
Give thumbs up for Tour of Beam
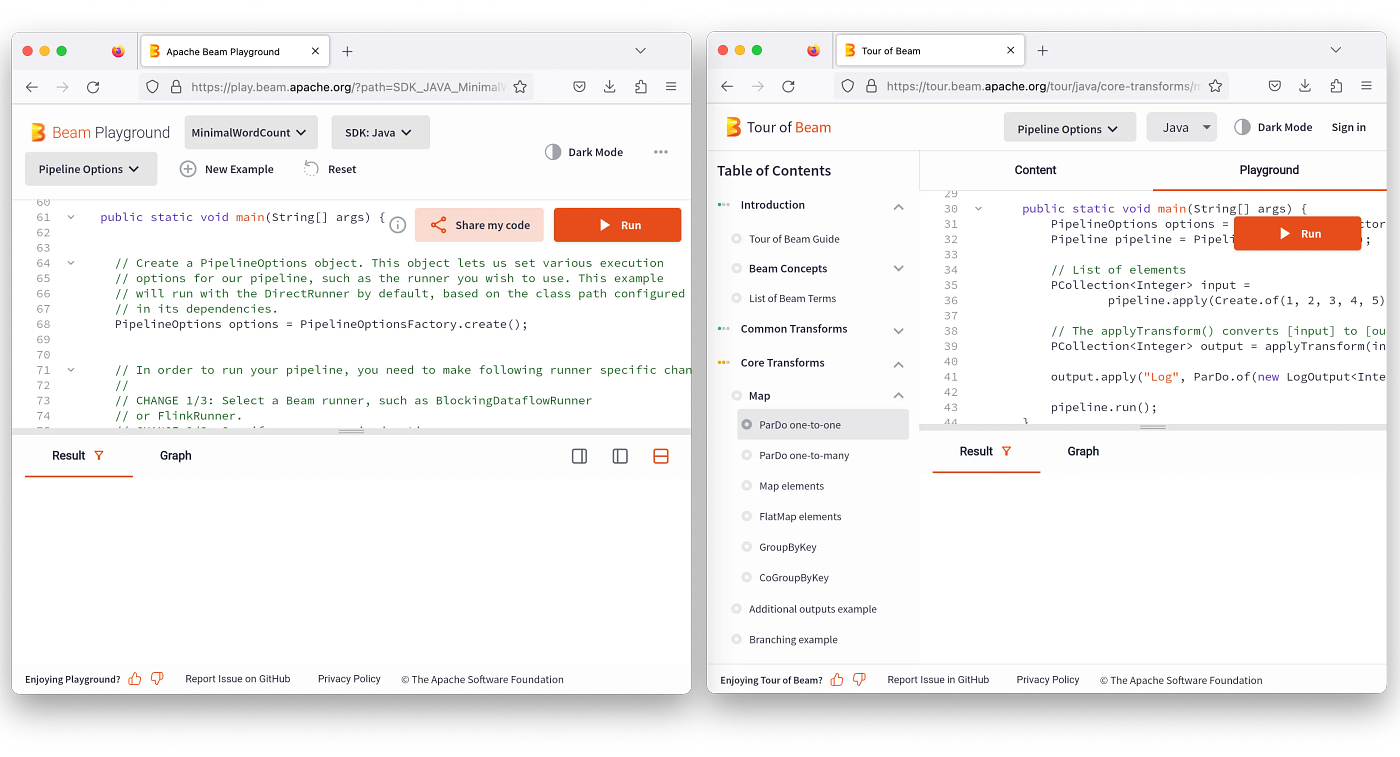(x=837, y=680)
